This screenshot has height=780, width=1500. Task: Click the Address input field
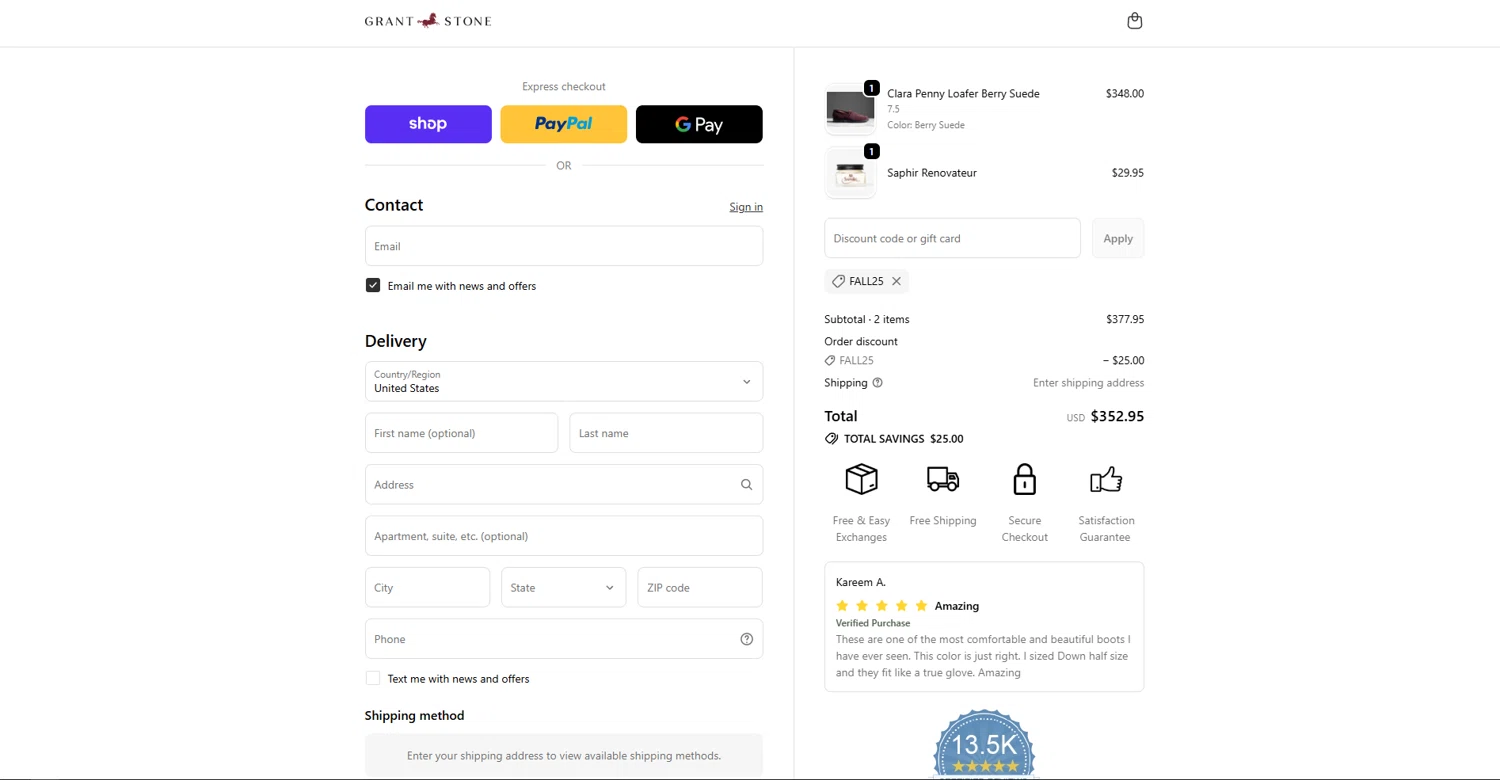click(x=564, y=485)
